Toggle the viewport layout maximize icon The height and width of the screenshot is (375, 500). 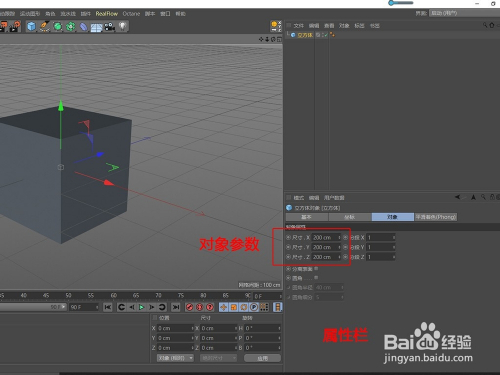tap(279, 39)
